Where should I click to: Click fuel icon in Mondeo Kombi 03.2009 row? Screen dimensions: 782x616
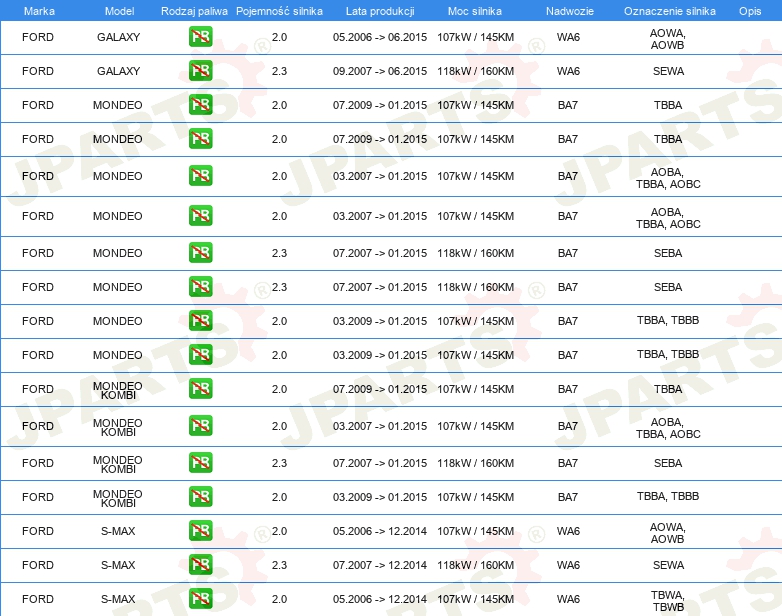point(200,496)
